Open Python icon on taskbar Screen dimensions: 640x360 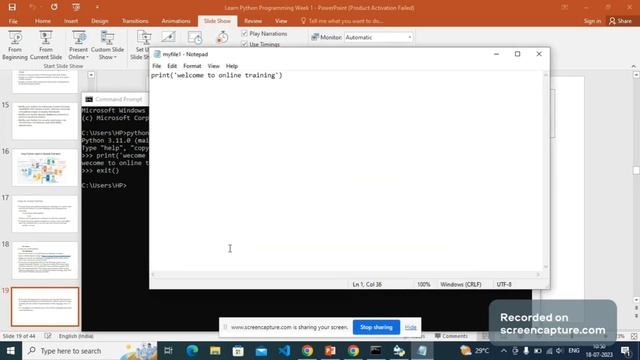tap(399, 351)
